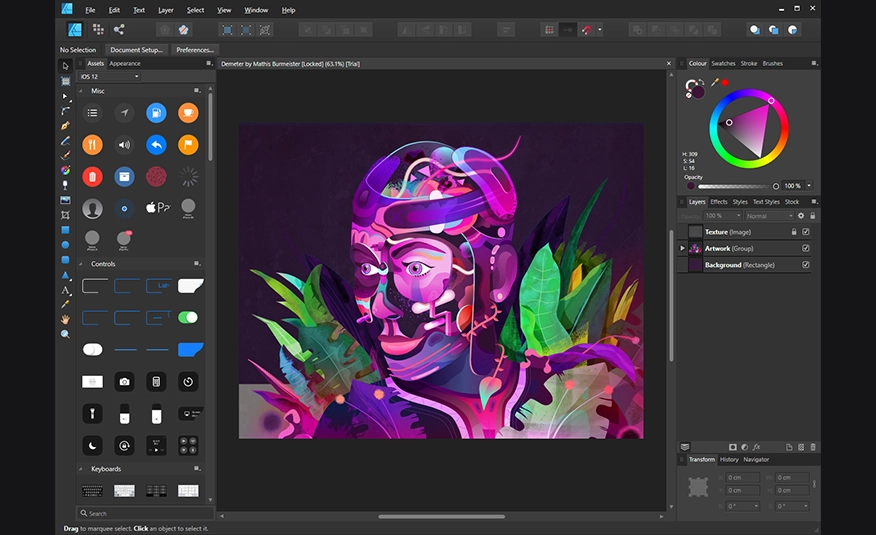Open the Window menu
The width and height of the screenshot is (876, 535).
coord(256,10)
